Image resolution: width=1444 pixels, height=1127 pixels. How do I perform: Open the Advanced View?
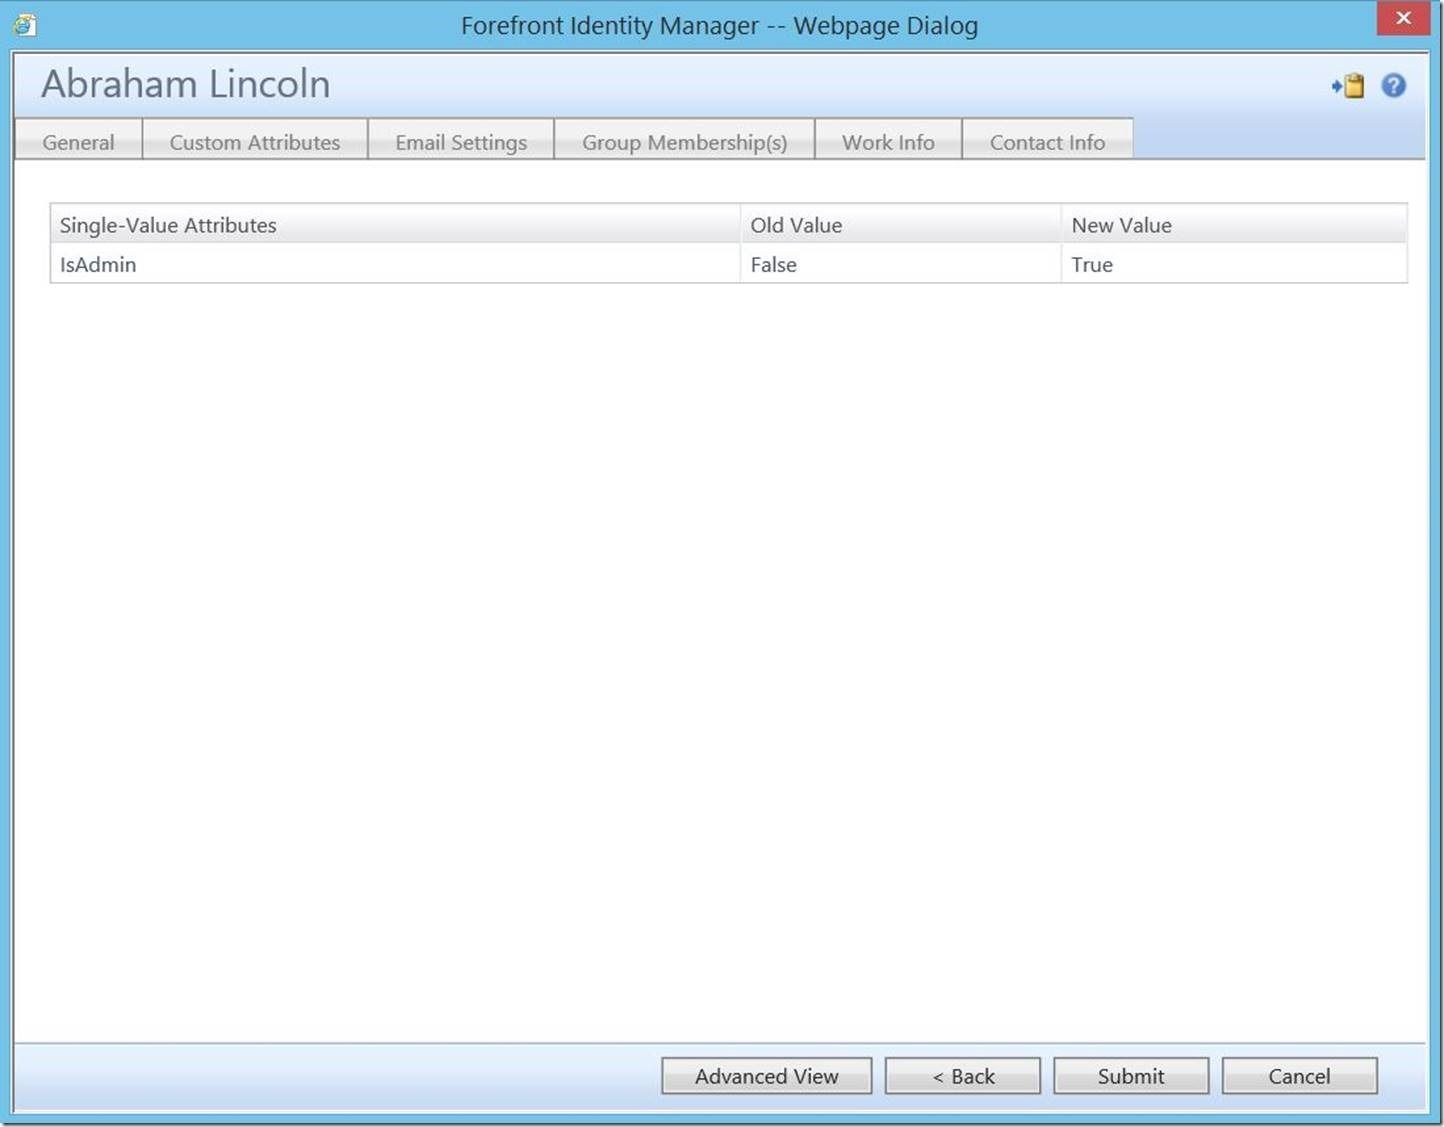[x=767, y=1076]
